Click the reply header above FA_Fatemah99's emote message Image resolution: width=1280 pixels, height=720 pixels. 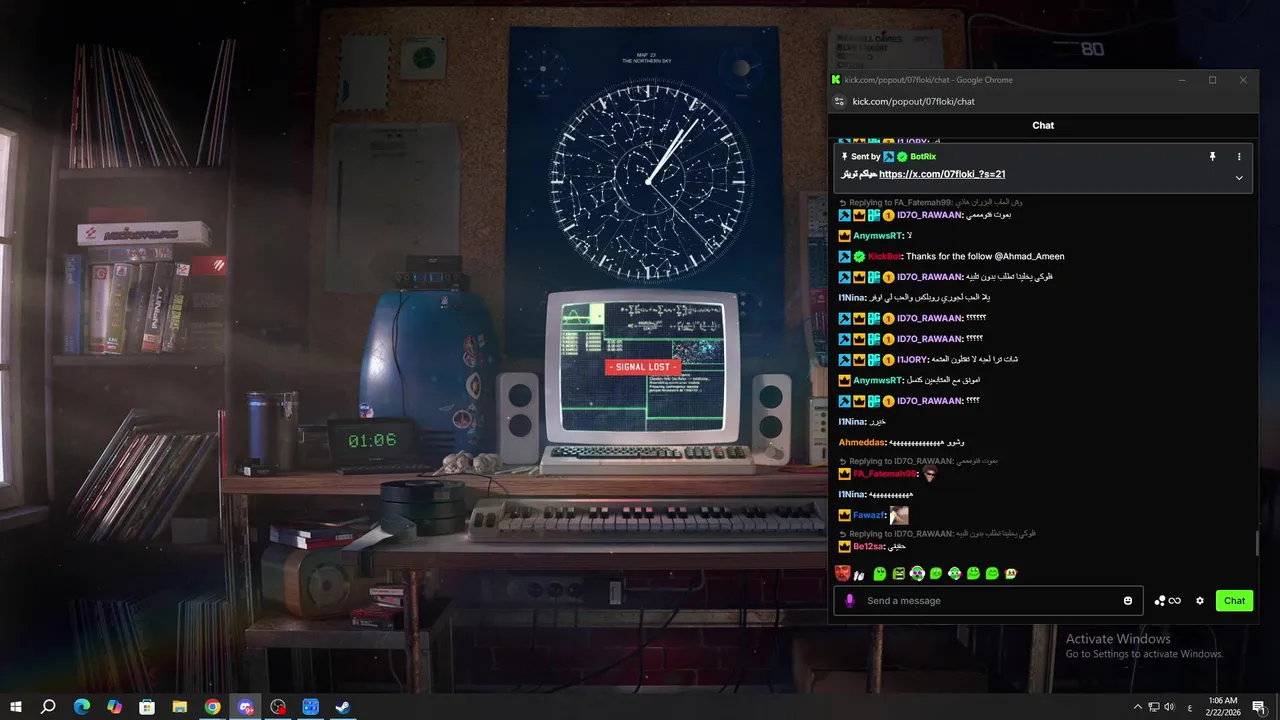coord(918,461)
